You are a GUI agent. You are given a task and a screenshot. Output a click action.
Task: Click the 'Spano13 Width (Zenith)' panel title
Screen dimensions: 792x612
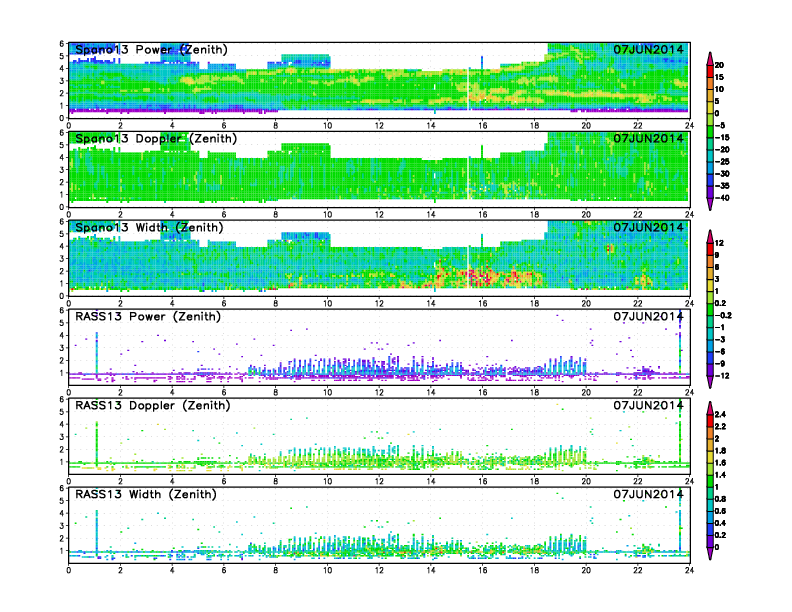pos(149,227)
